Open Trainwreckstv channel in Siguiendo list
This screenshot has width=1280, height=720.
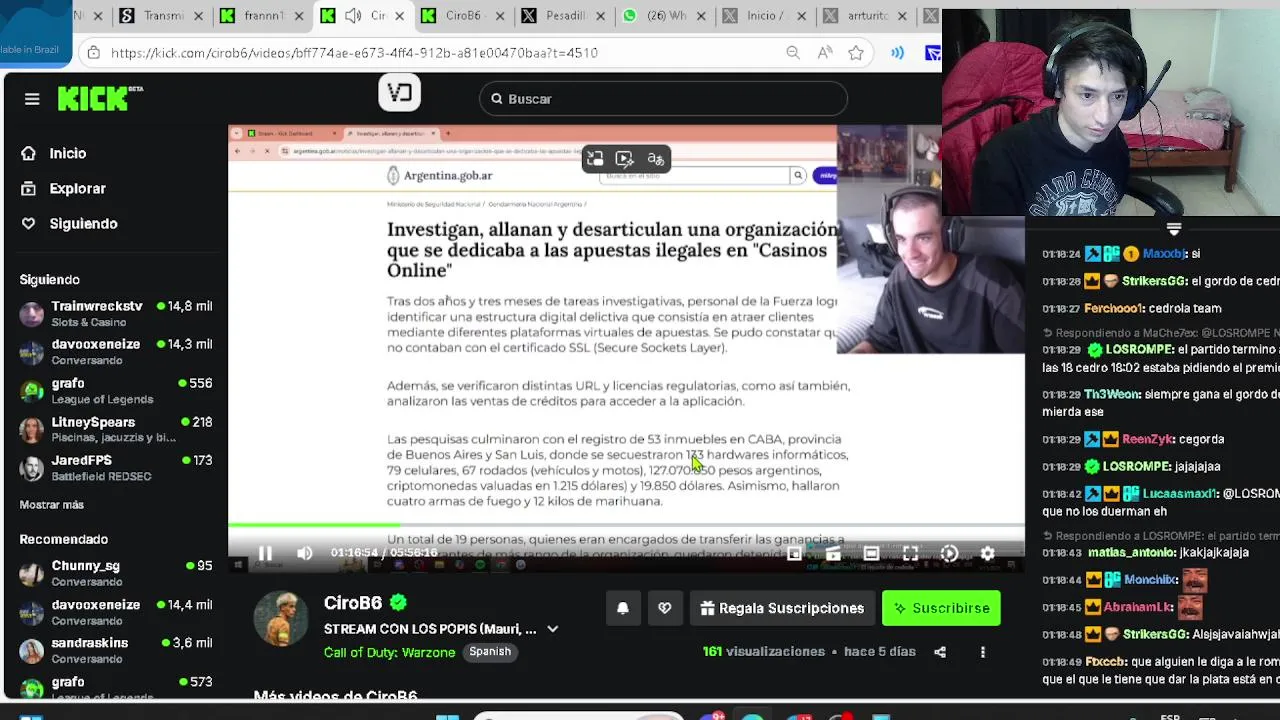pyautogui.click(x=116, y=313)
